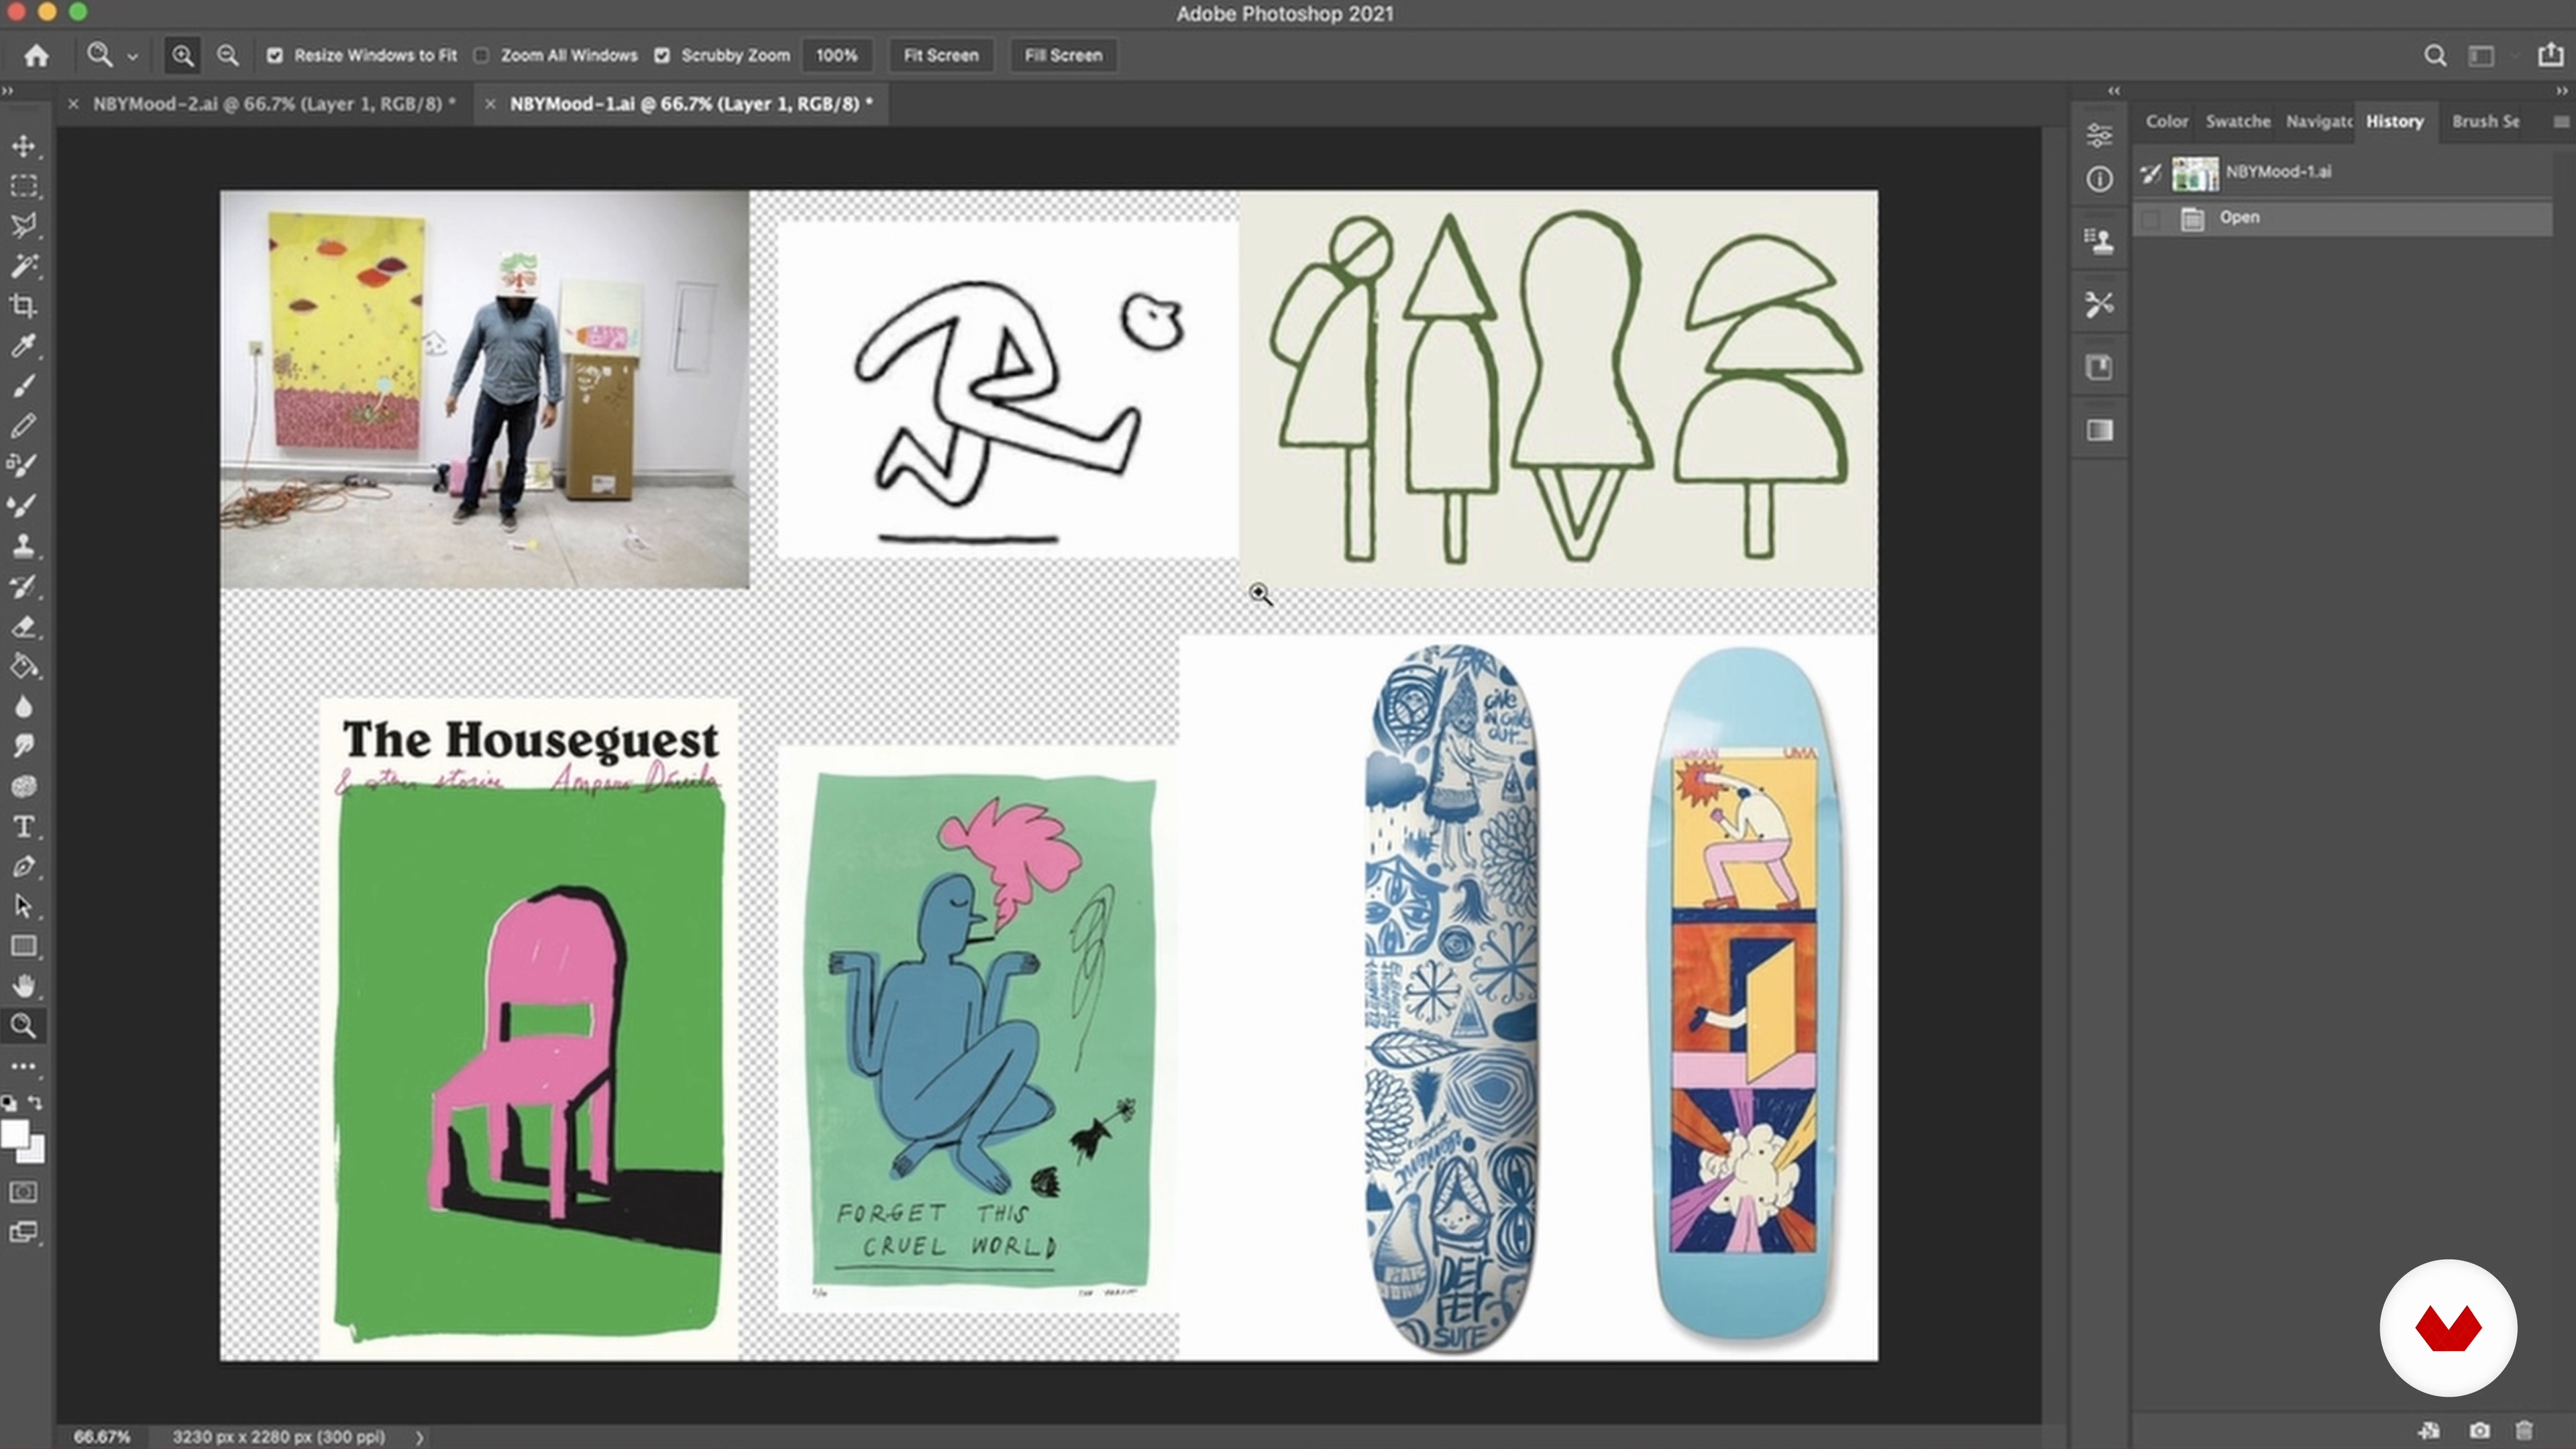
Task: Set history brush source on NBYMood-1.ai snapshot
Action: [x=2151, y=174]
